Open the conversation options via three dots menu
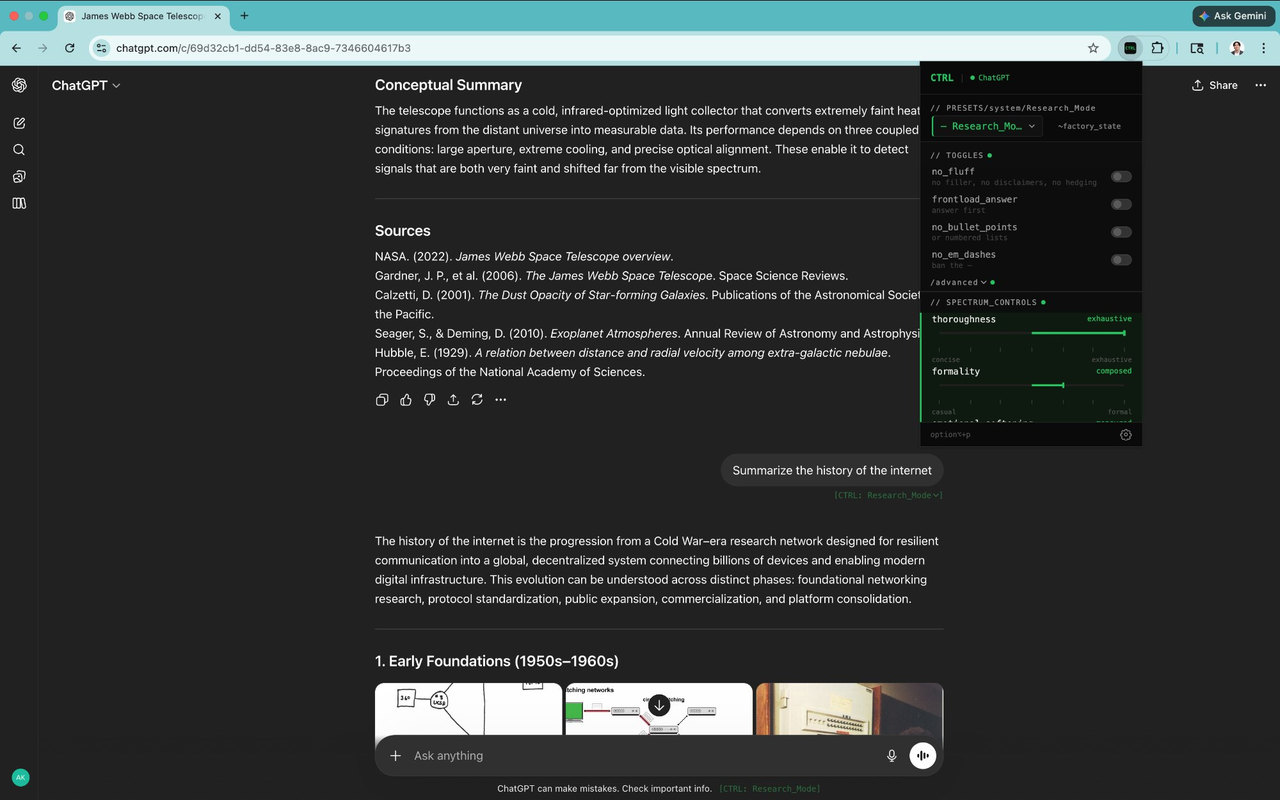 (1260, 85)
